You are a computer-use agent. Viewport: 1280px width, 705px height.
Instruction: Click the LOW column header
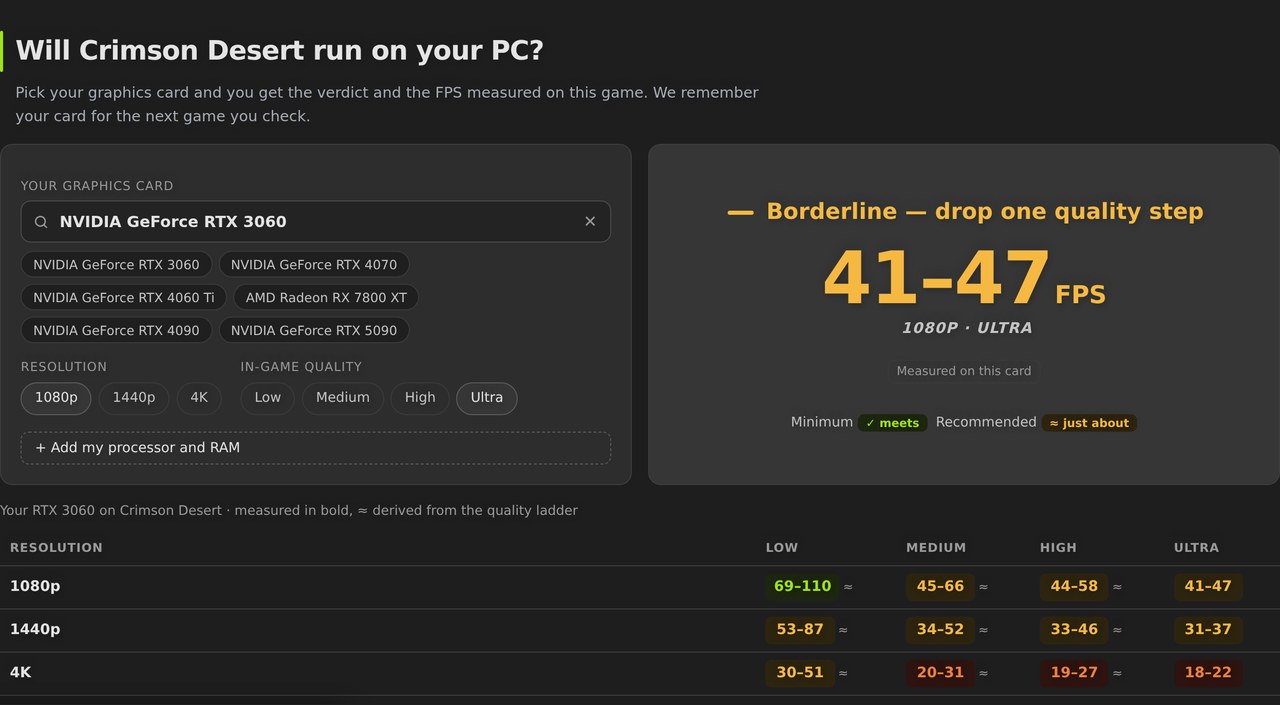[782, 548]
